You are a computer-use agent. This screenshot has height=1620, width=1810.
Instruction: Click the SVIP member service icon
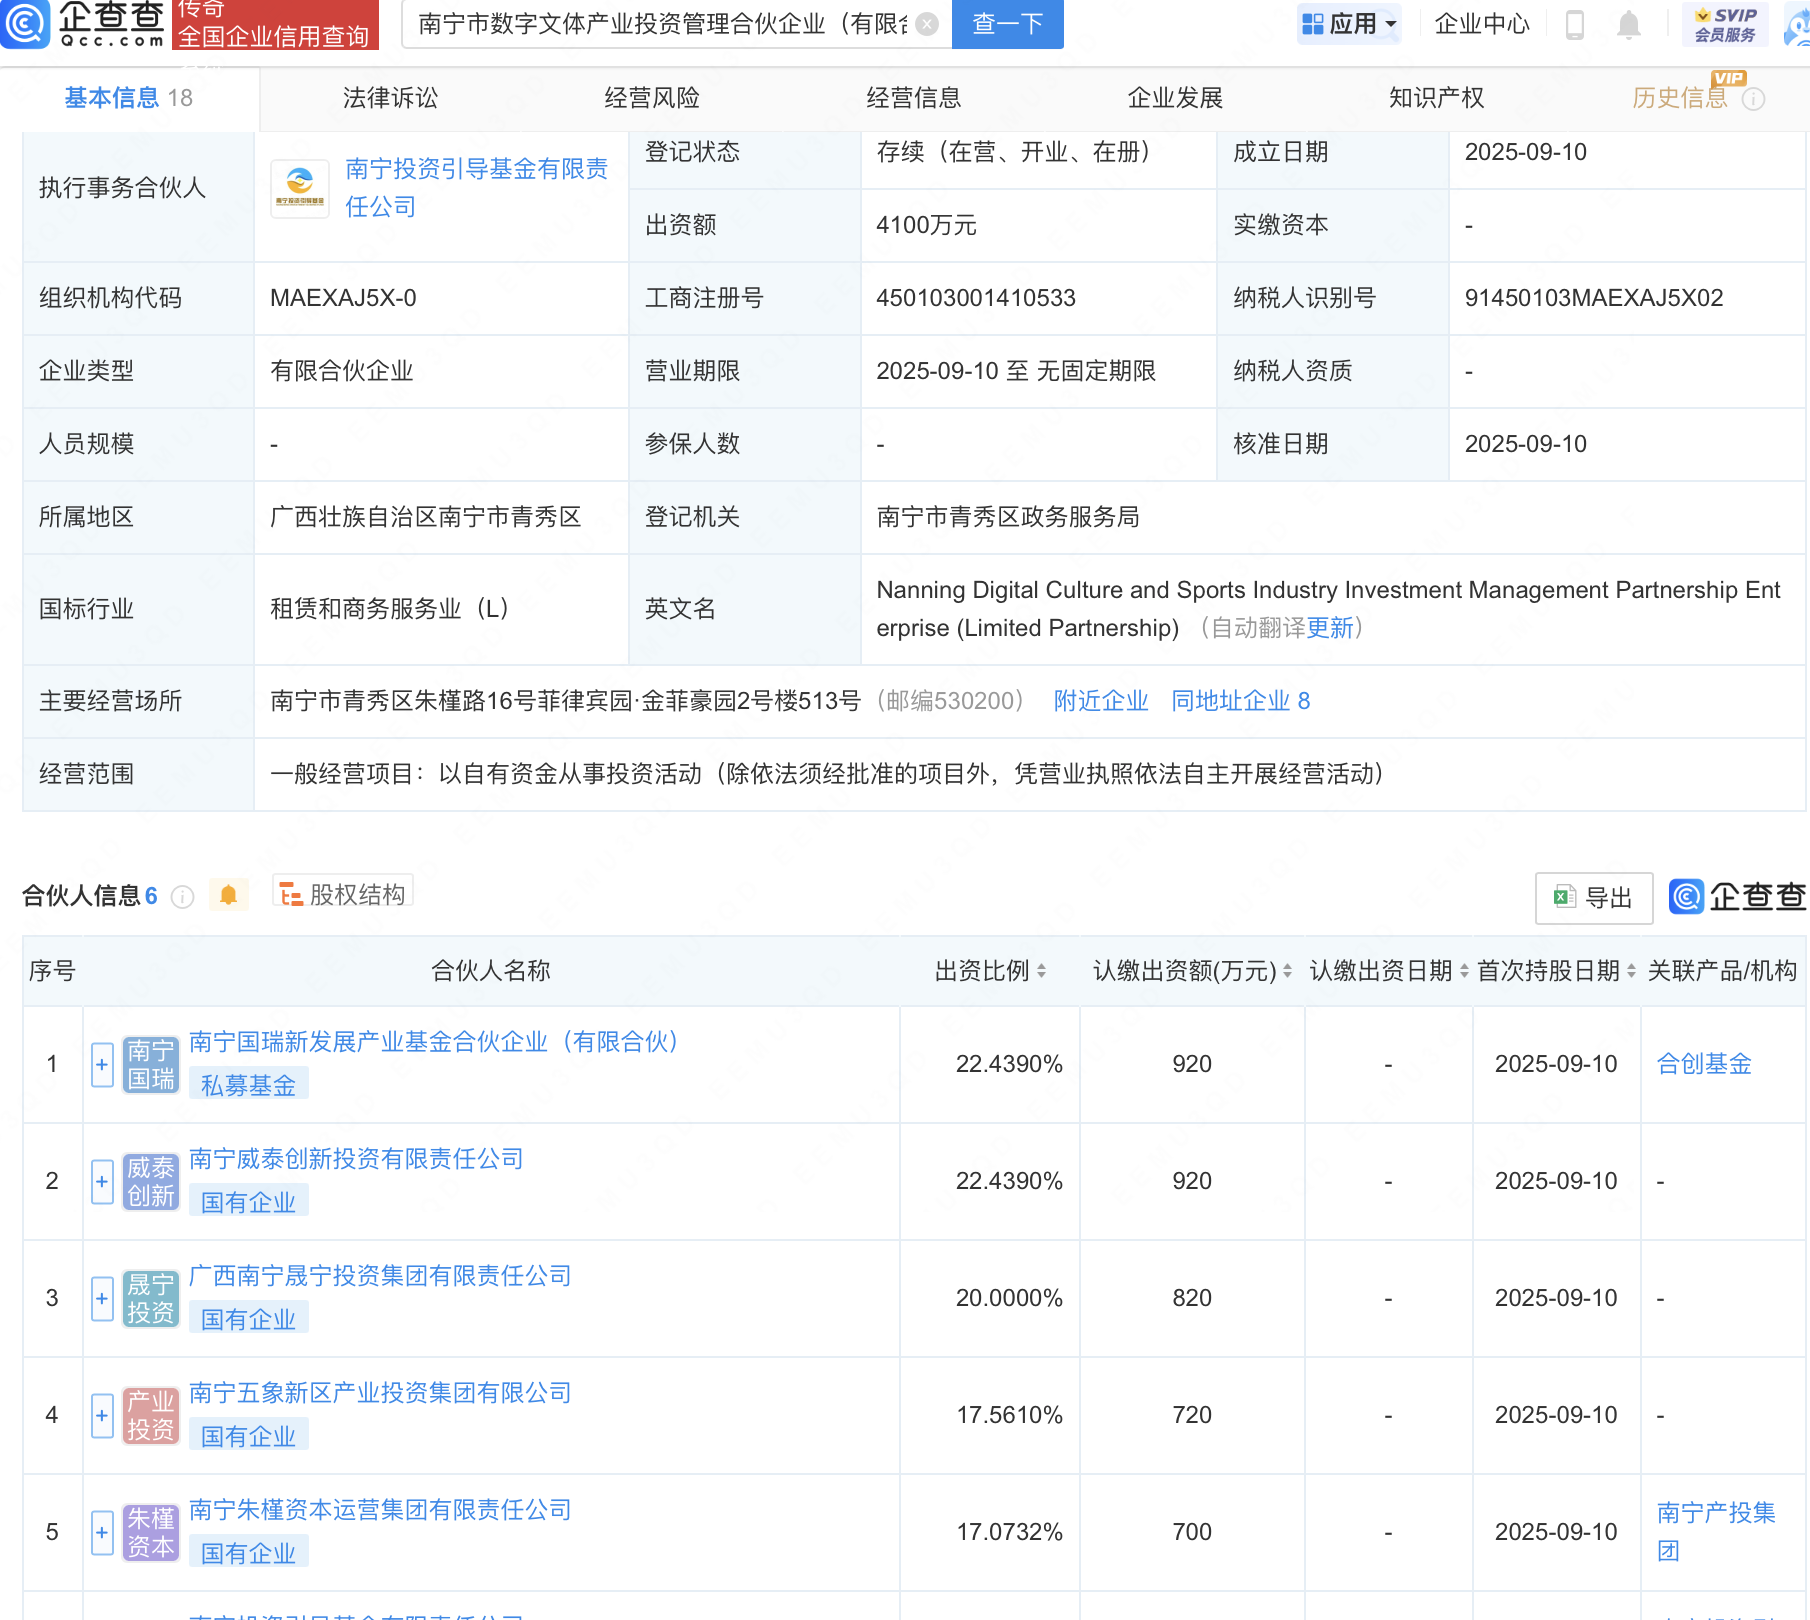coord(1725,24)
